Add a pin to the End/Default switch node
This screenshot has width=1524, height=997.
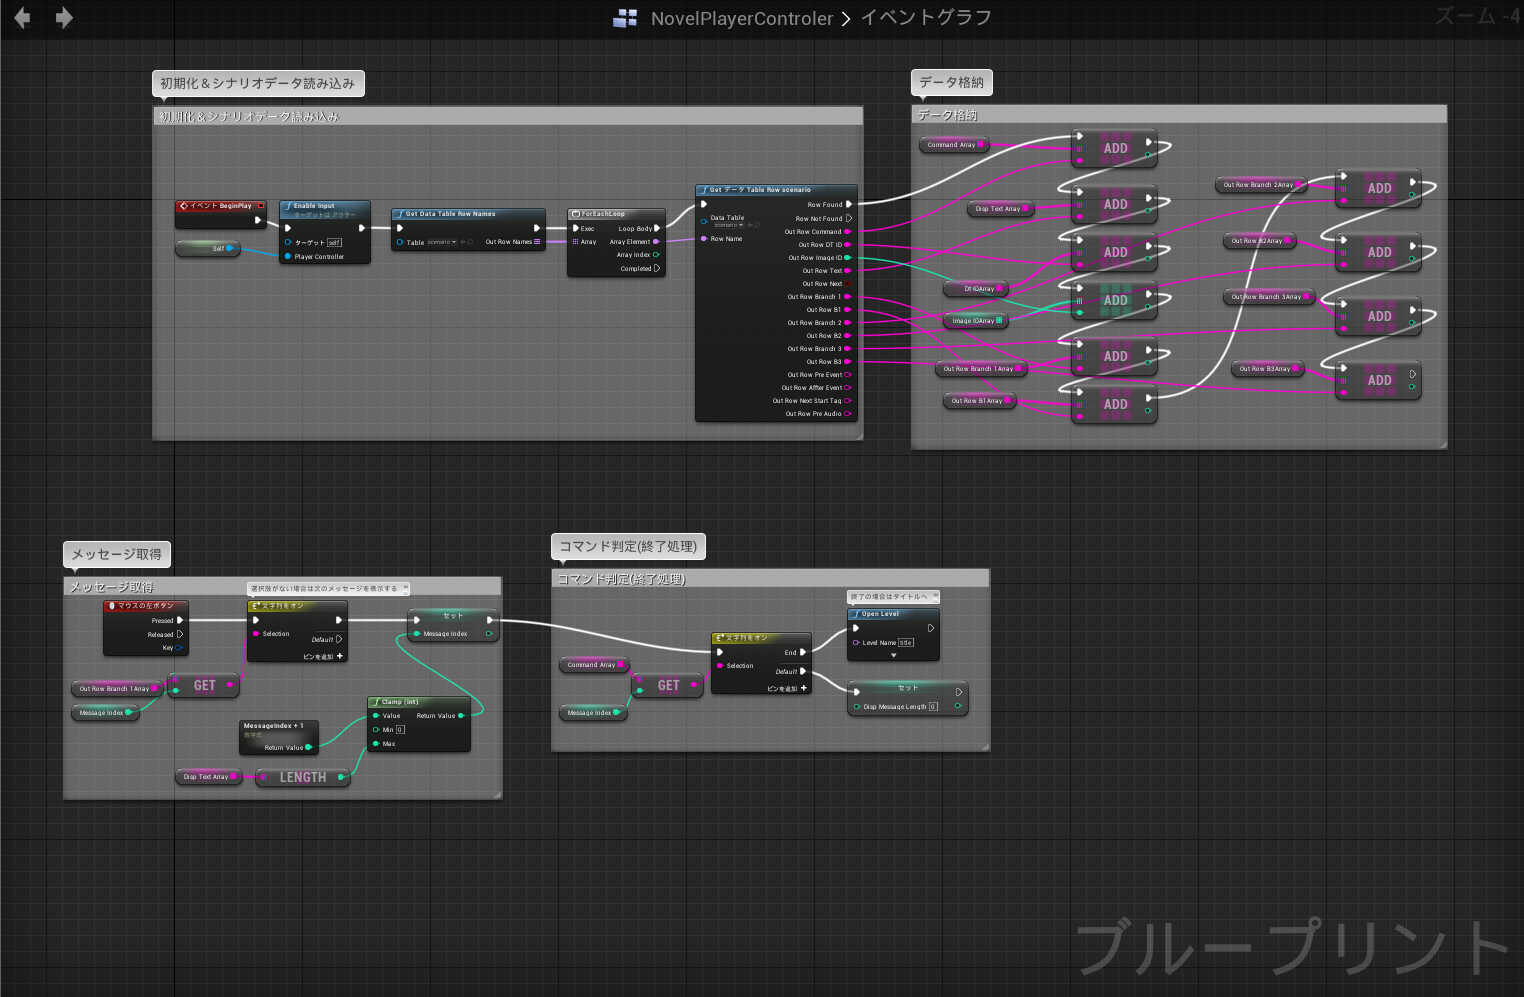click(804, 688)
